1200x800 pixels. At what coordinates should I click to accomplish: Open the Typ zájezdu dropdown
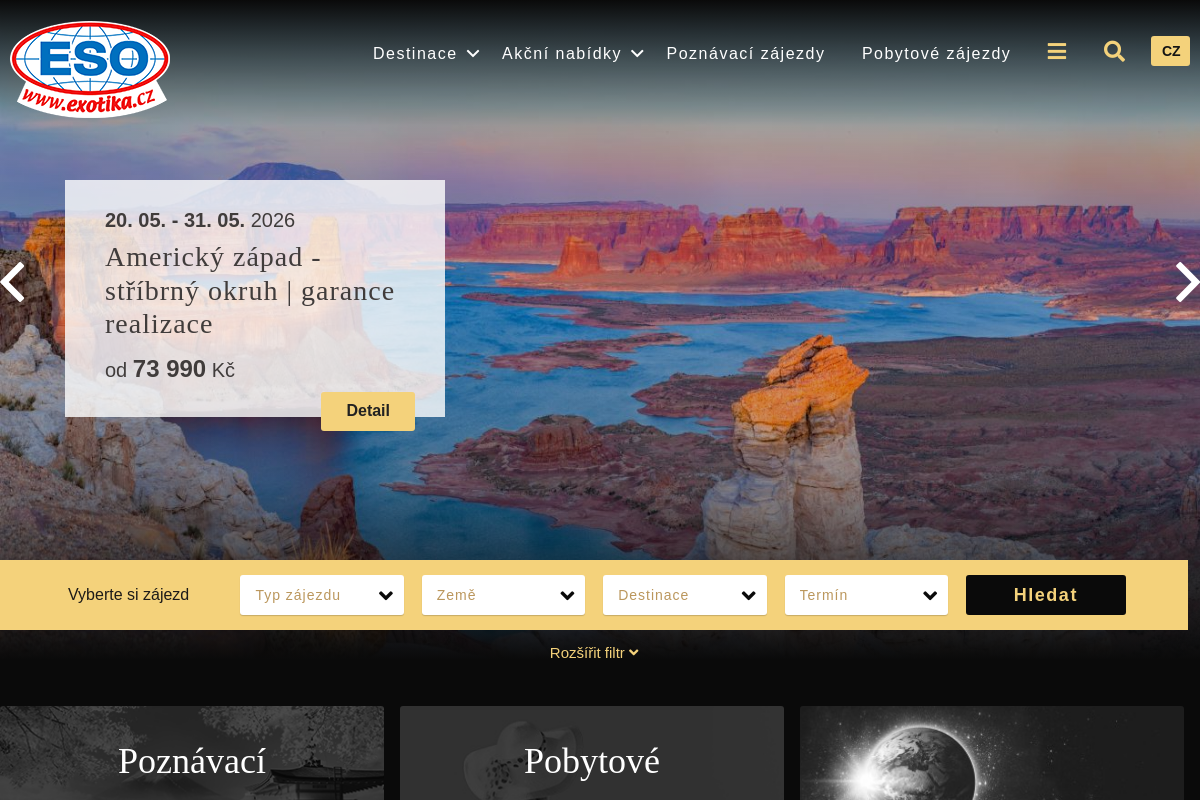[x=322, y=595]
